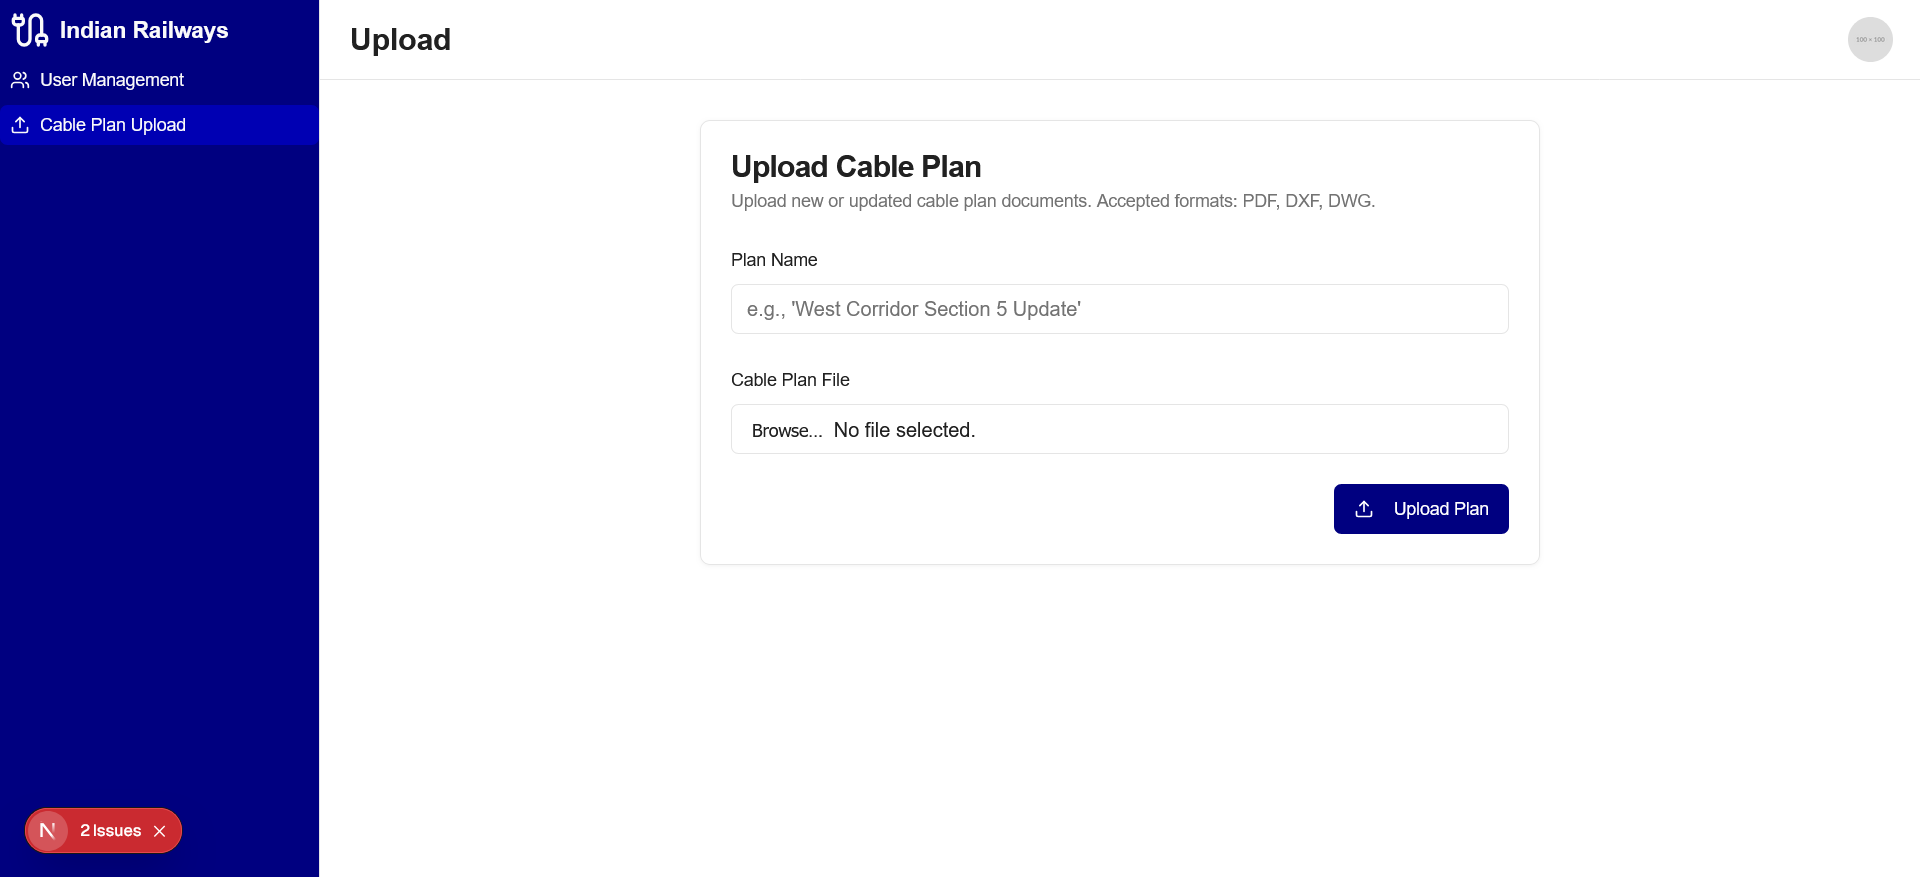The height and width of the screenshot is (877, 1920).
Task: Click the Indian Railways cable logo icon
Action: pos(30,30)
